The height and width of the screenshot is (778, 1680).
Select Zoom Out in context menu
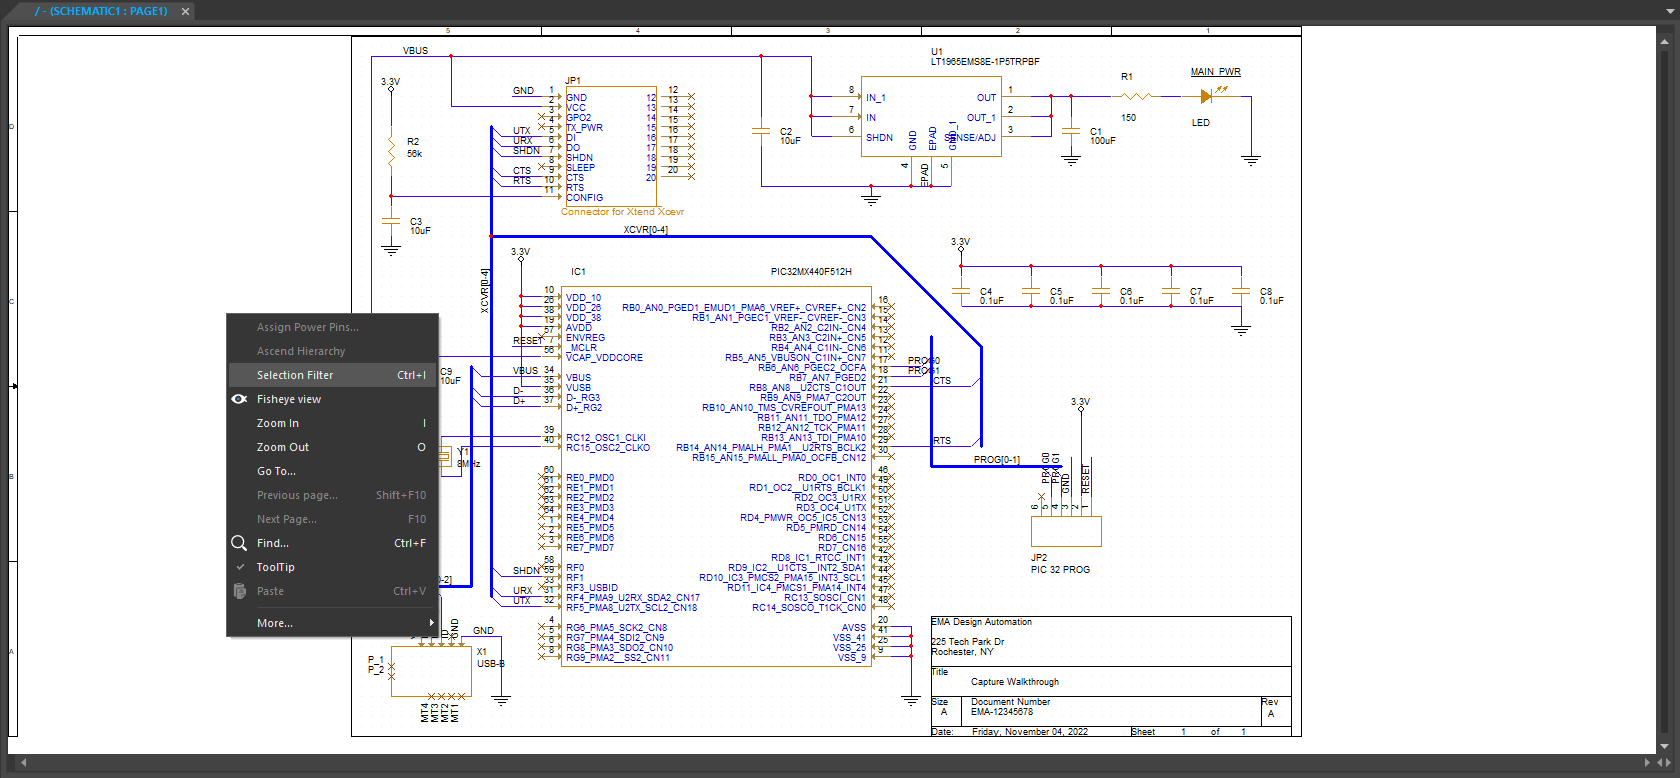tap(283, 447)
